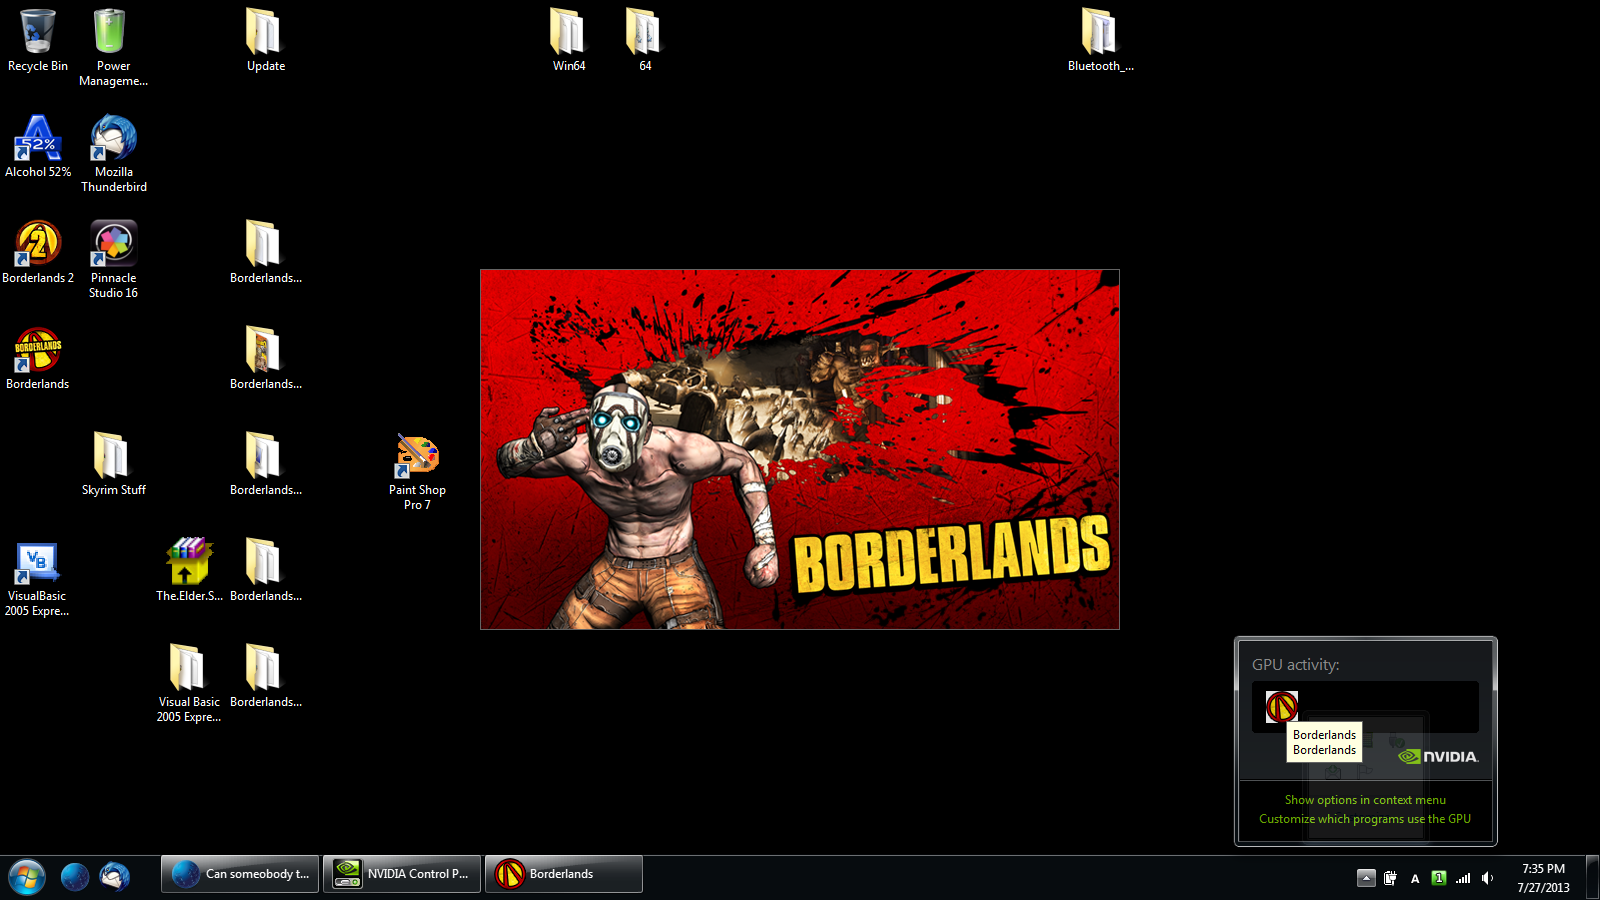
Task: Select the Alcohol 52% desktop shortcut
Action: tap(38, 147)
